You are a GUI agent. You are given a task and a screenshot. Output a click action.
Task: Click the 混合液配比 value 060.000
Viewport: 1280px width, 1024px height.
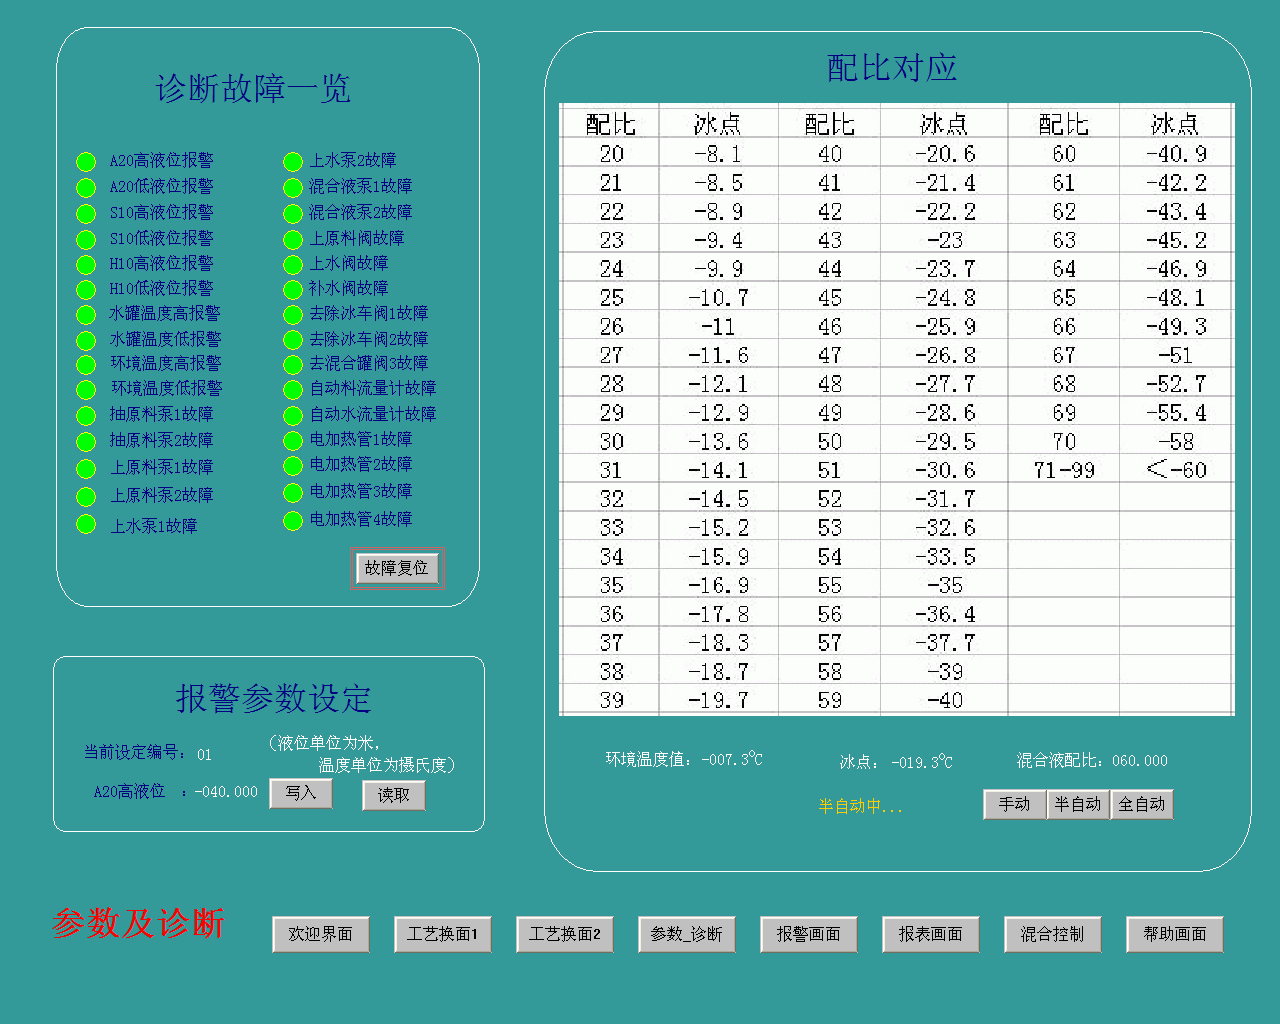click(1139, 761)
